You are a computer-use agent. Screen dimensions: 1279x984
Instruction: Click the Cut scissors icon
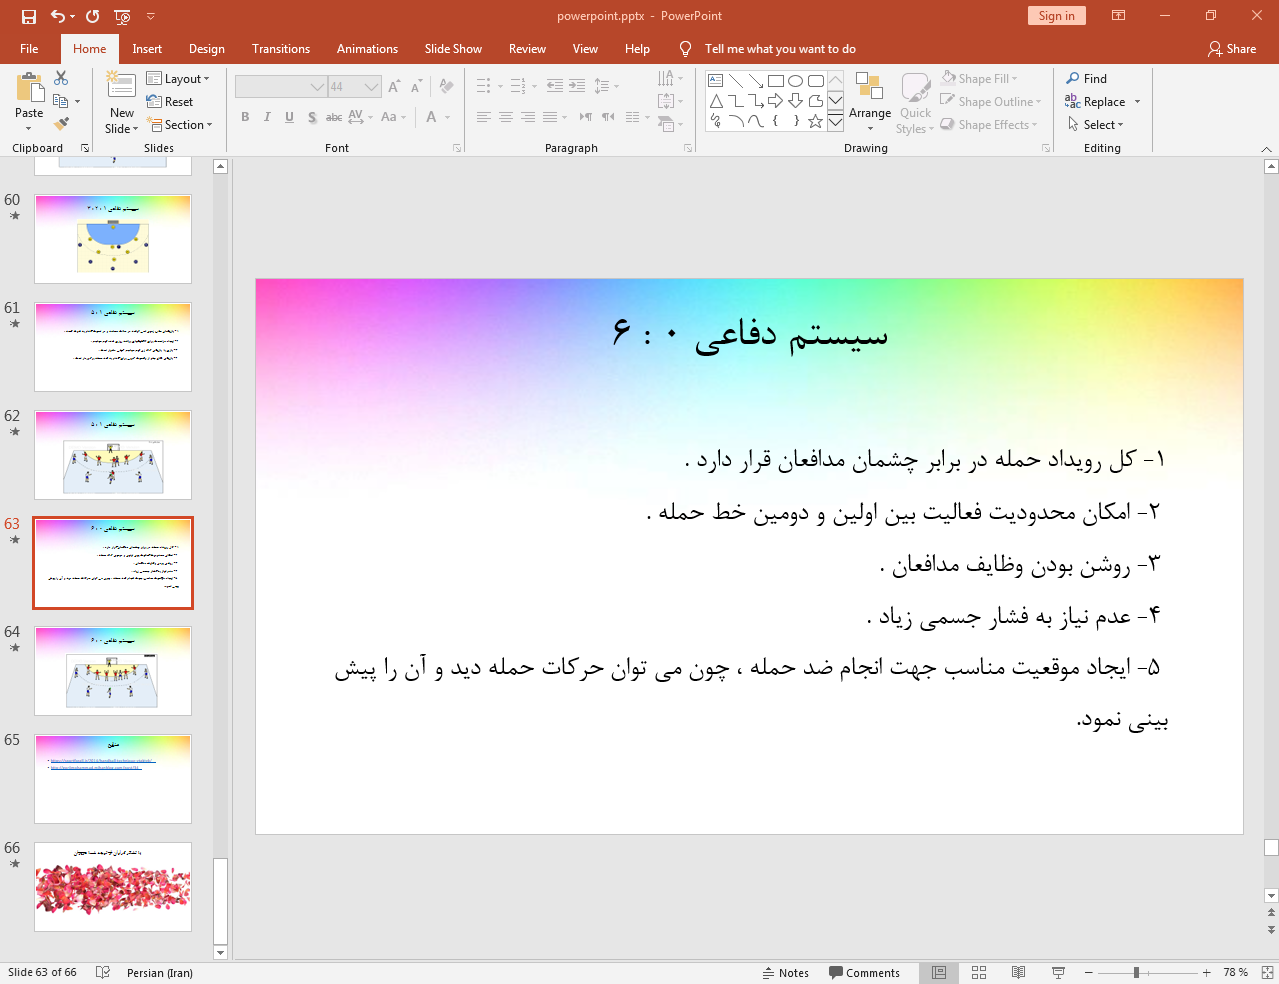pos(61,78)
